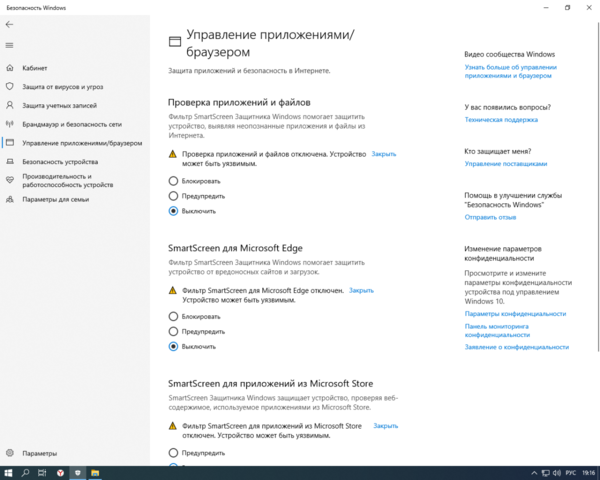The image size is (600, 480).
Task: Open link Узнать больше об управлении приложениями
Action: pyautogui.click(x=510, y=71)
